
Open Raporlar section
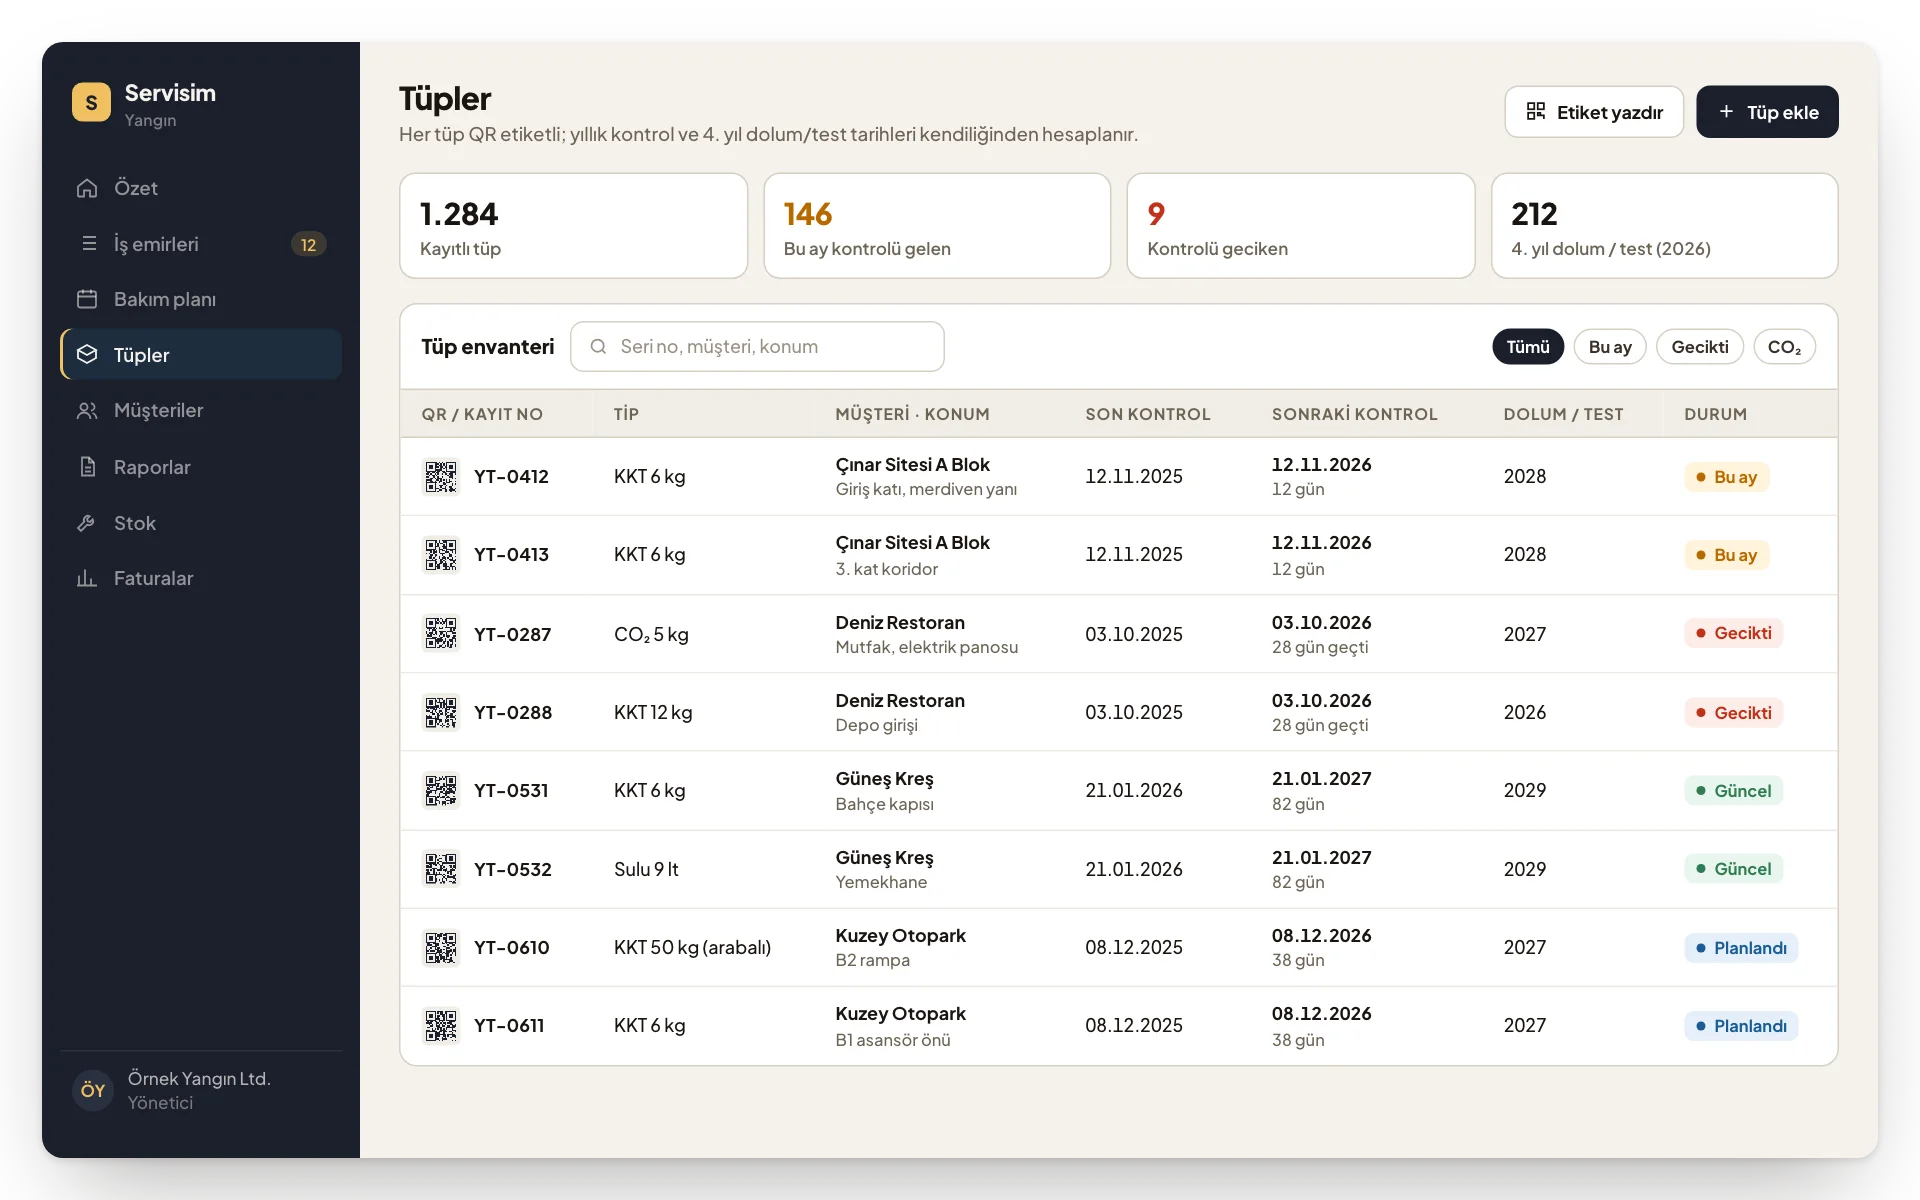pos(201,467)
